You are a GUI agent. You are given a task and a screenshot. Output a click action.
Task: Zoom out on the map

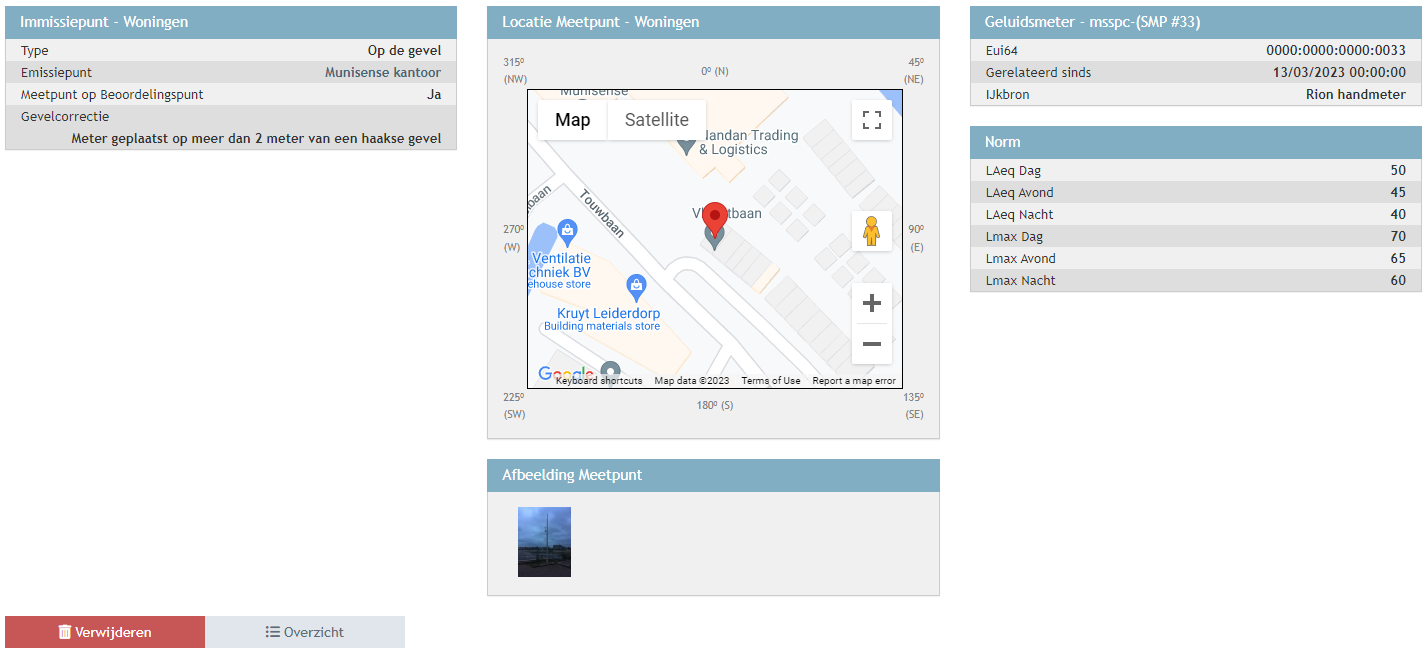coord(871,344)
